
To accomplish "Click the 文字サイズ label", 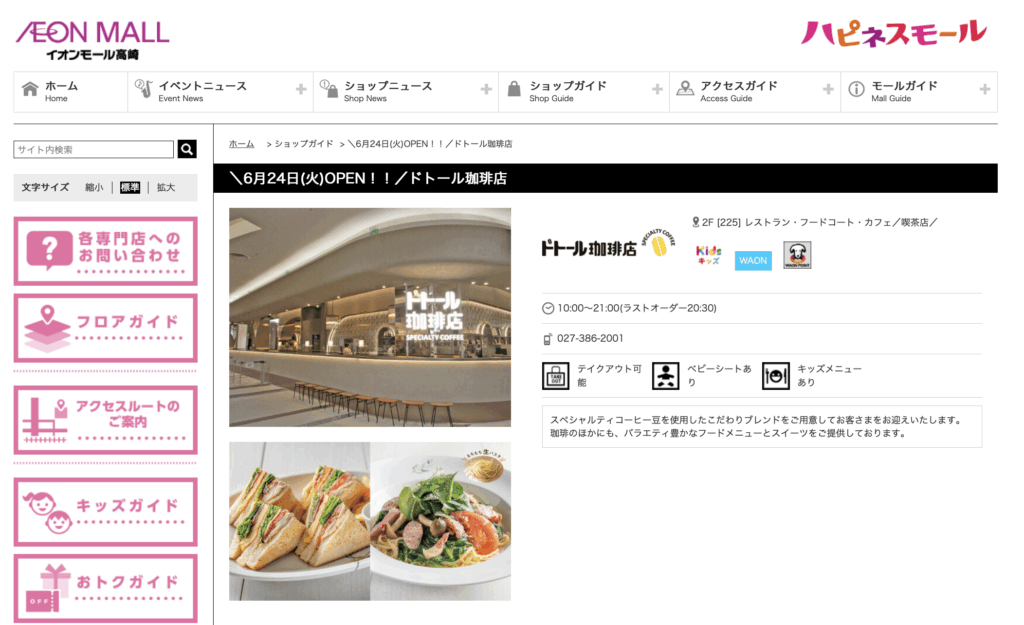I will (x=45, y=187).
